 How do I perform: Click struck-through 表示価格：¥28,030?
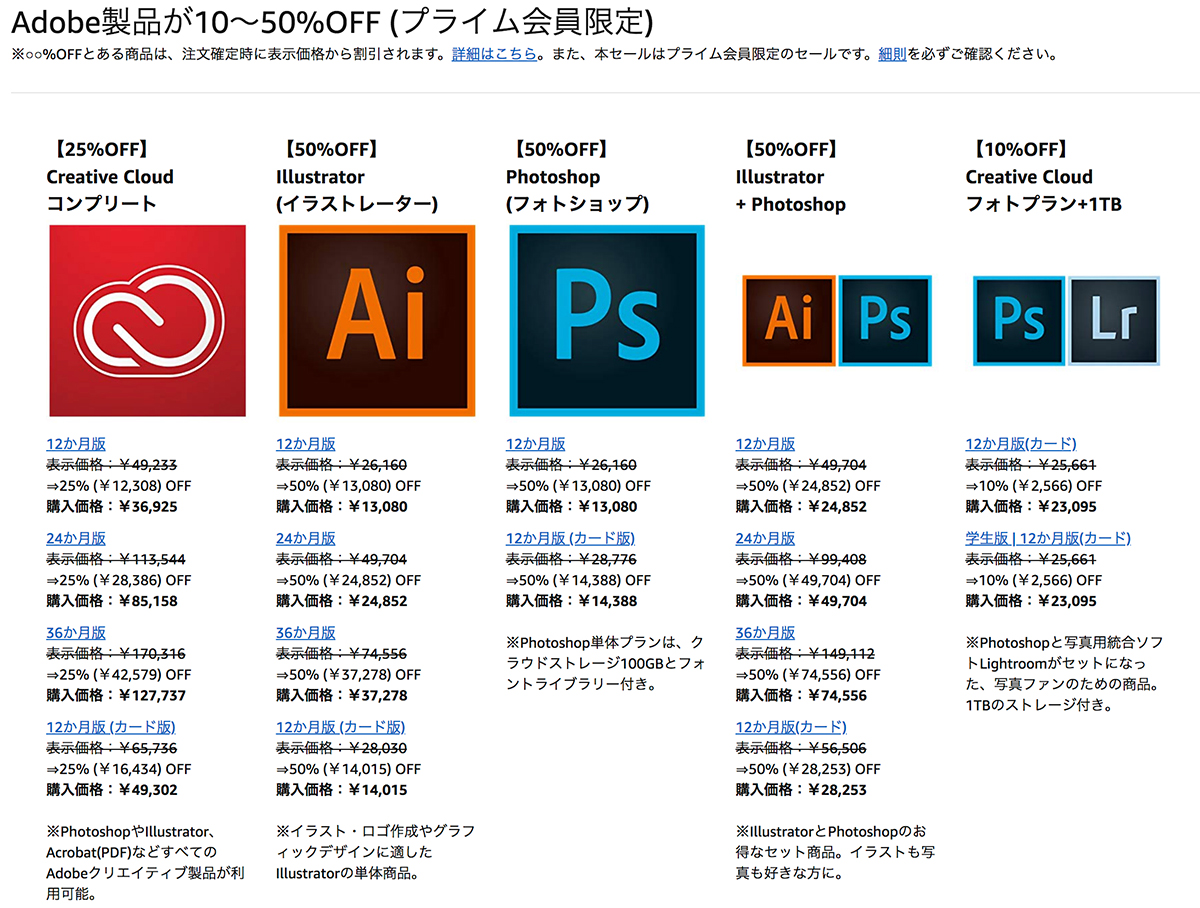click(342, 748)
